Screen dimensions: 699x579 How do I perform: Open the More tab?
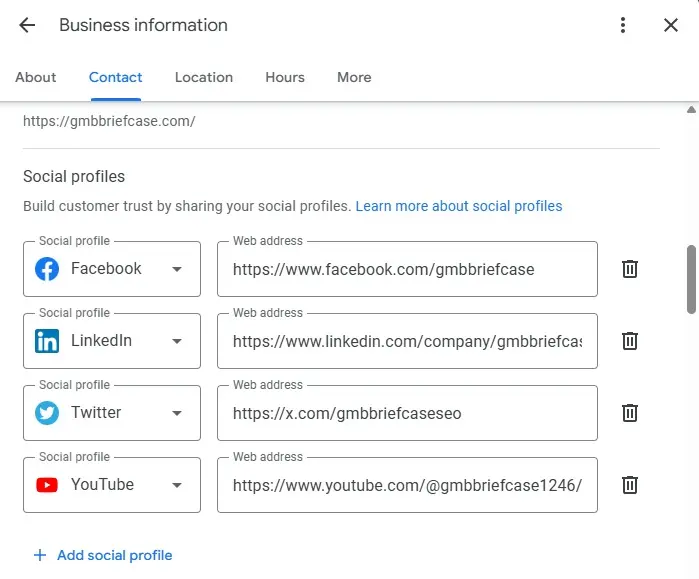click(x=354, y=77)
